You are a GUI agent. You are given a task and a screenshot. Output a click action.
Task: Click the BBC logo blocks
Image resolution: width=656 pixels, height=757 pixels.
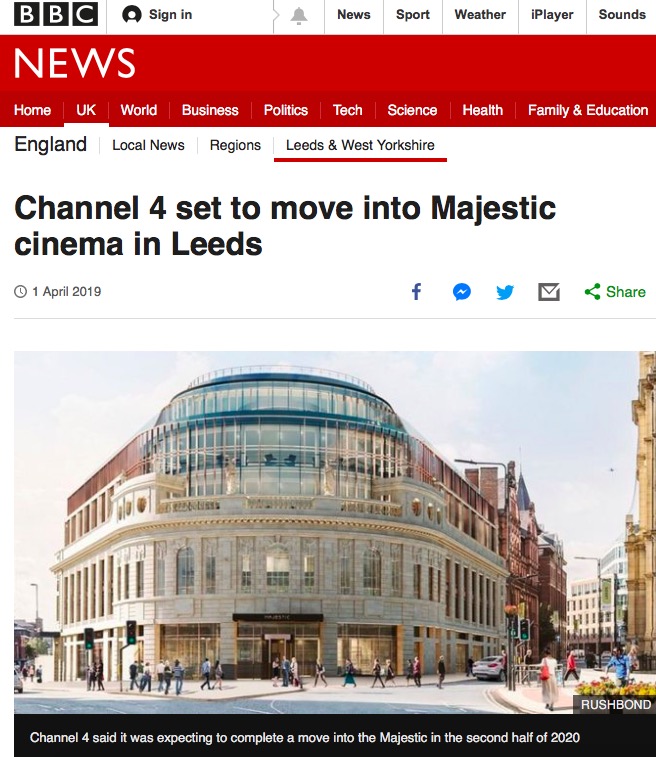(x=56, y=14)
